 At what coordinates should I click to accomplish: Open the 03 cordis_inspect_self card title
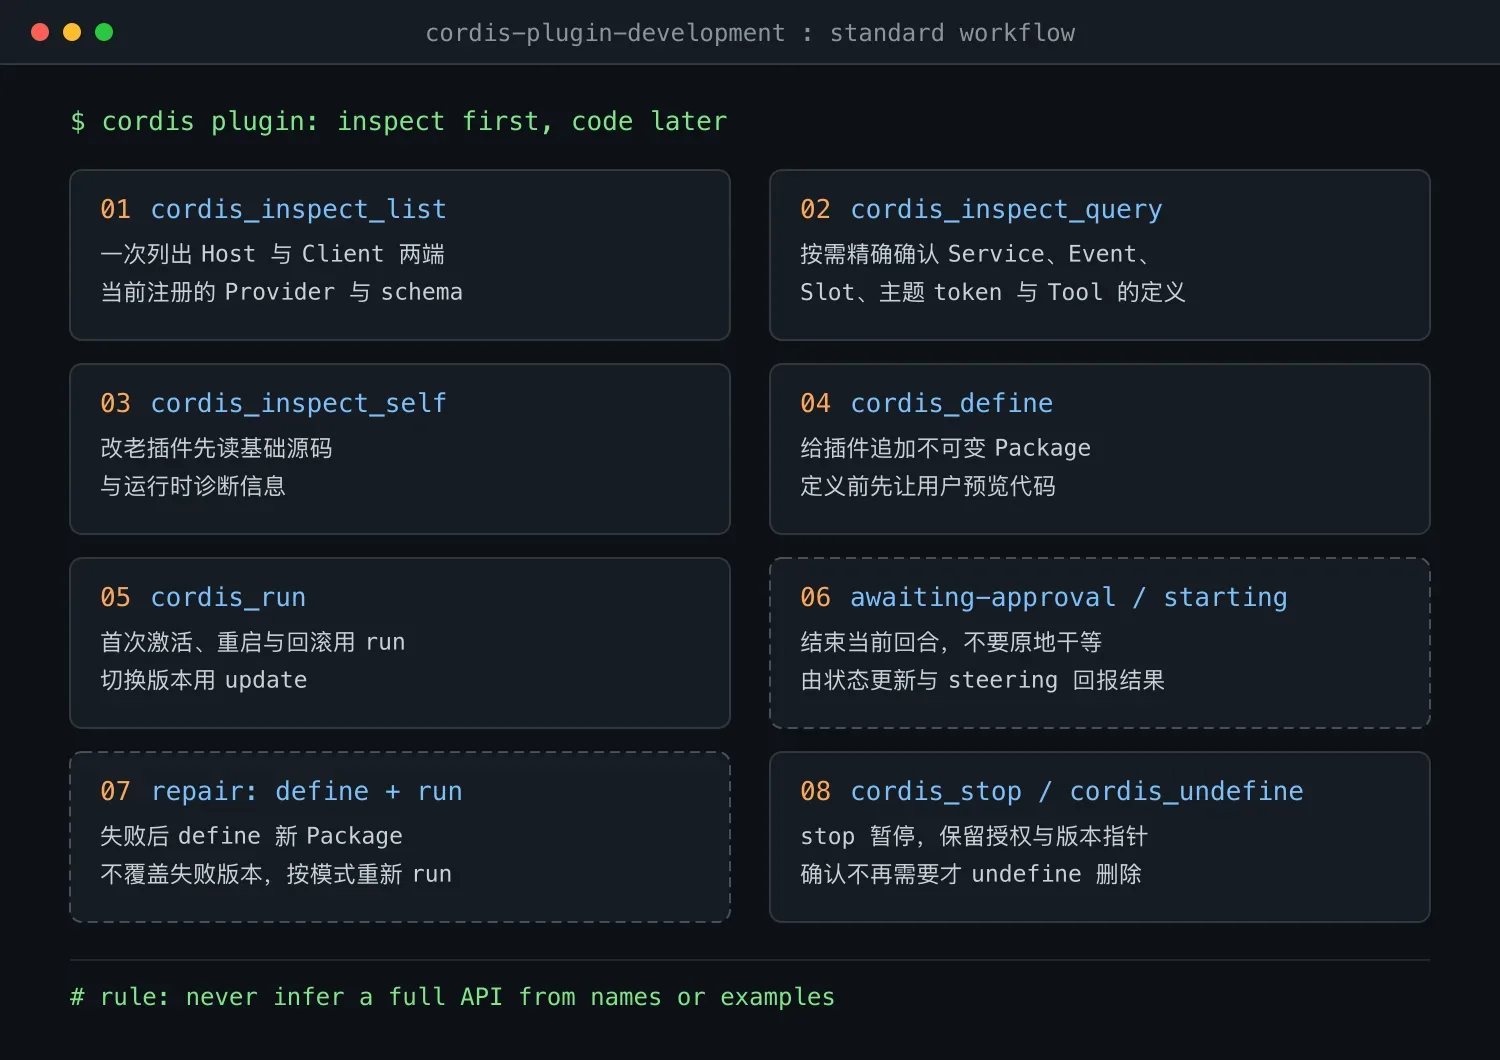click(x=273, y=403)
